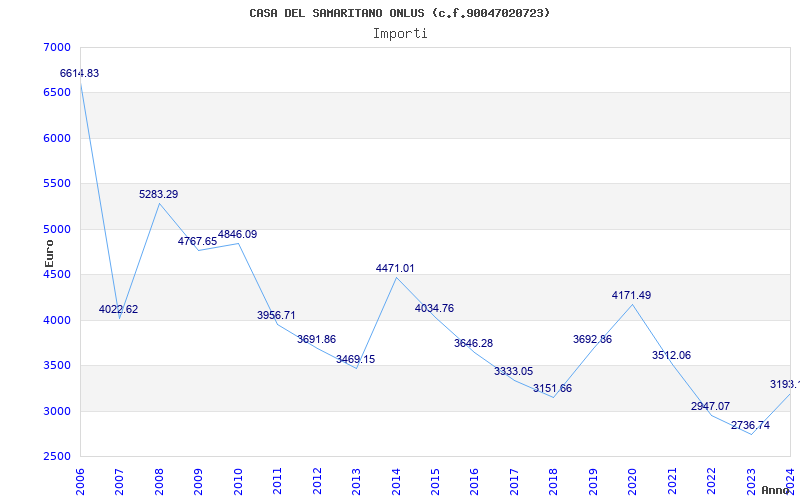Click the 2013 x-axis year label
800x500 pixels.
click(356, 481)
